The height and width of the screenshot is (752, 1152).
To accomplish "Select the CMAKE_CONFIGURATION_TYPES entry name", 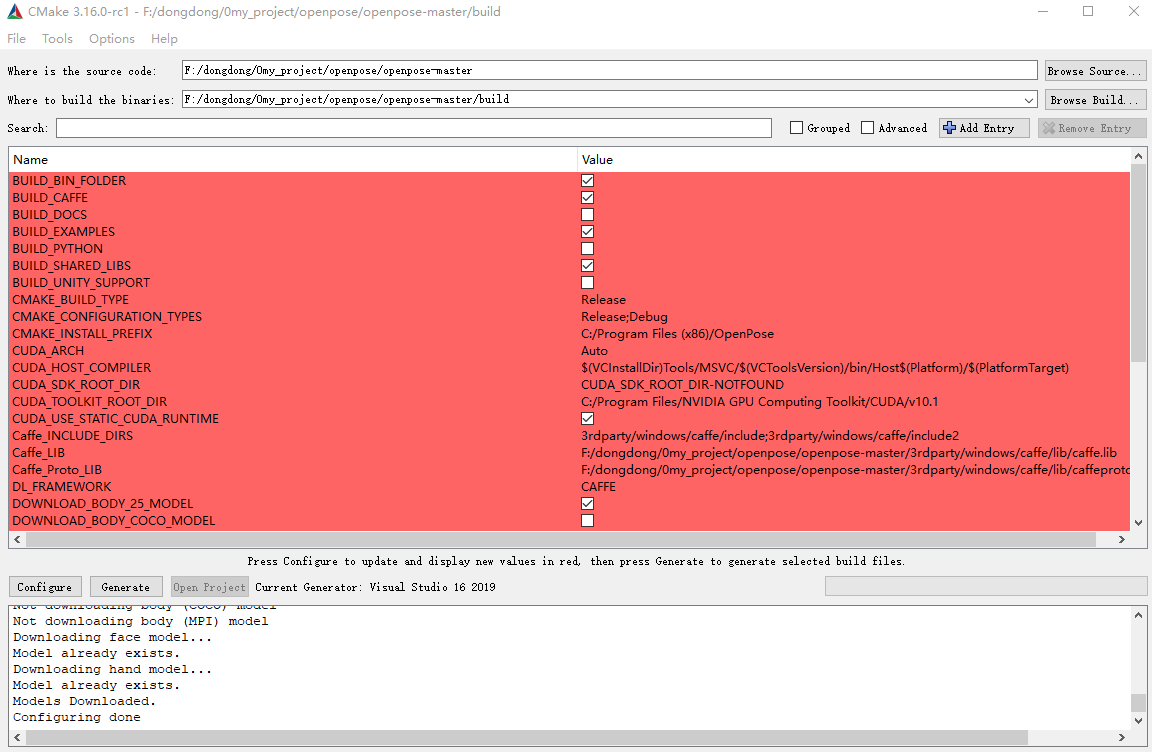I will click(107, 317).
